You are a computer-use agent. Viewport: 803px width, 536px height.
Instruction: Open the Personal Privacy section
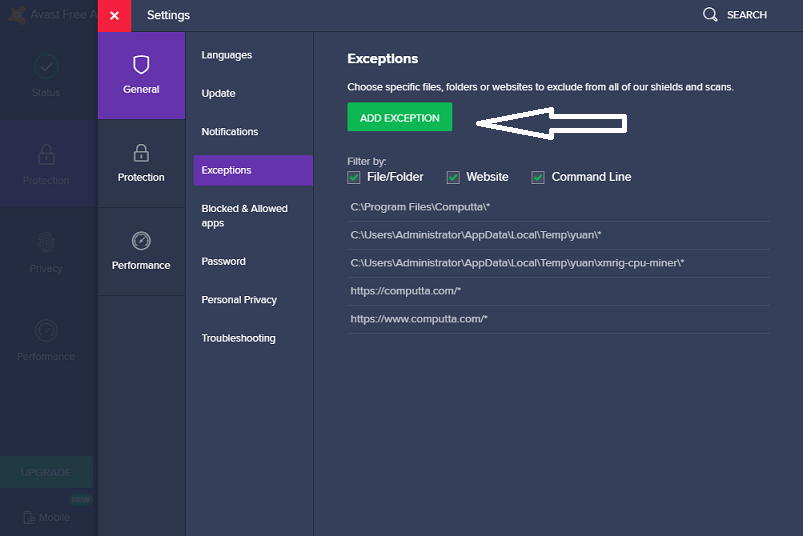coord(239,299)
